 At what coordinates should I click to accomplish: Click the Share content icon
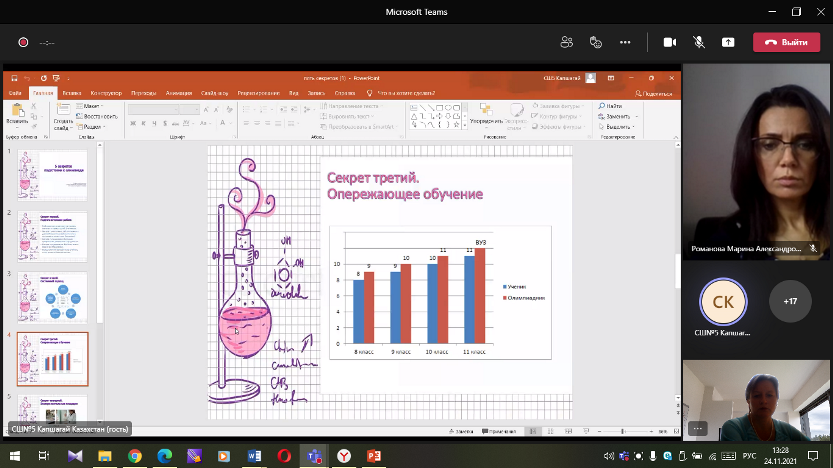(x=728, y=42)
